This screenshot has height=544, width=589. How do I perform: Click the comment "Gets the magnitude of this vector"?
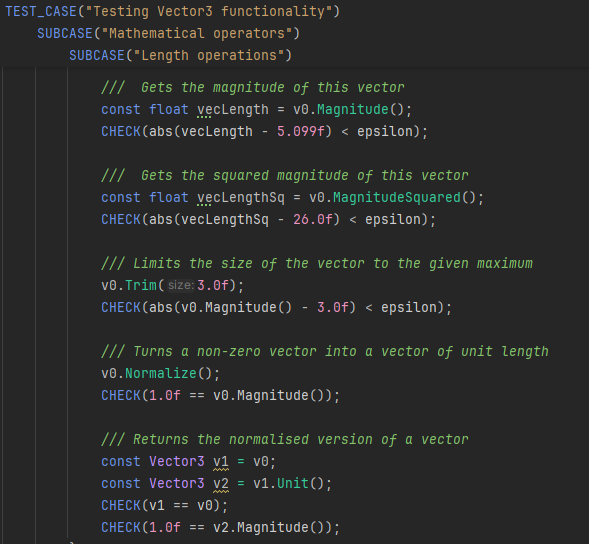[253, 88]
